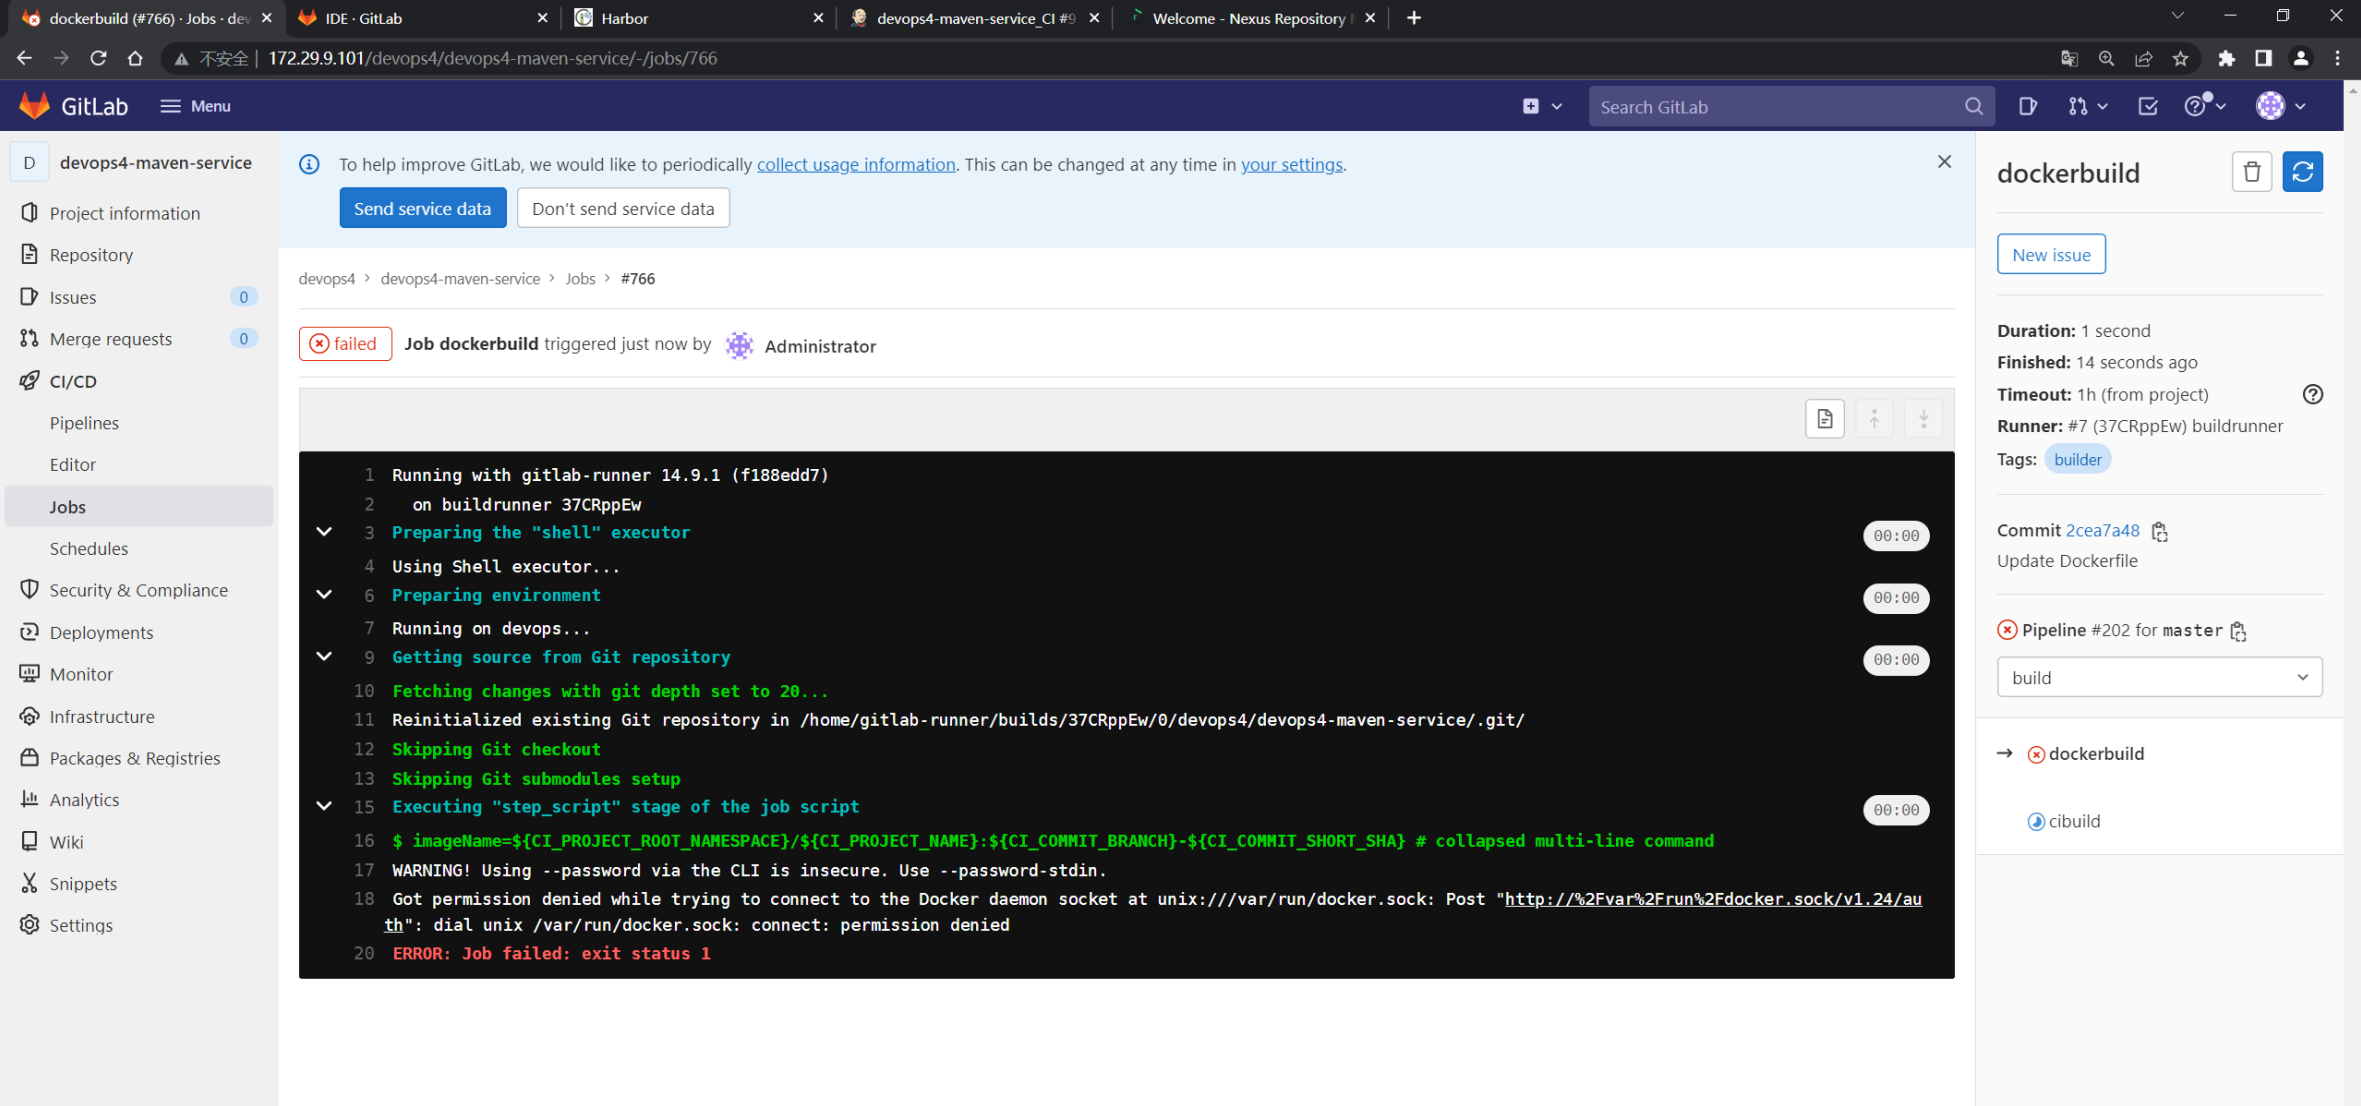
Task: Click devops4-maven-service breadcrumb
Action: pyautogui.click(x=460, y=279)
